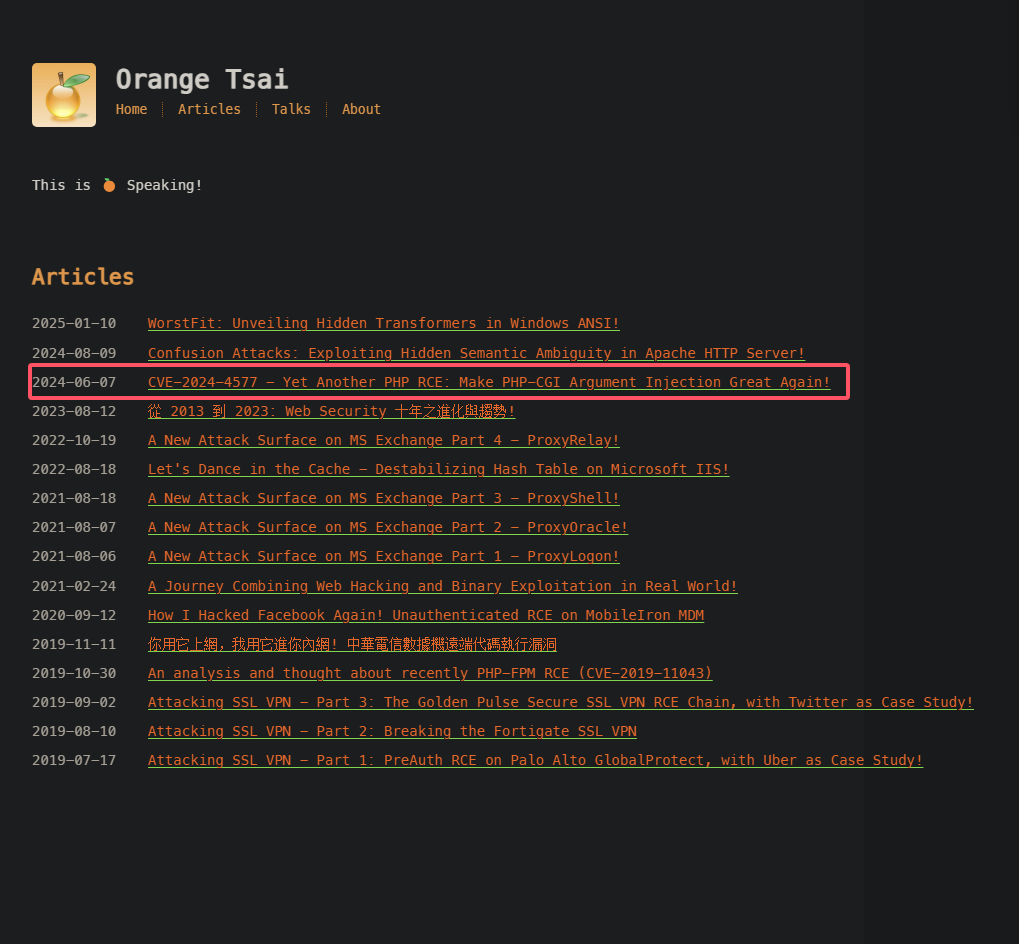
Task: Open the Home navigation link
Action: click(x=131, y=109)
